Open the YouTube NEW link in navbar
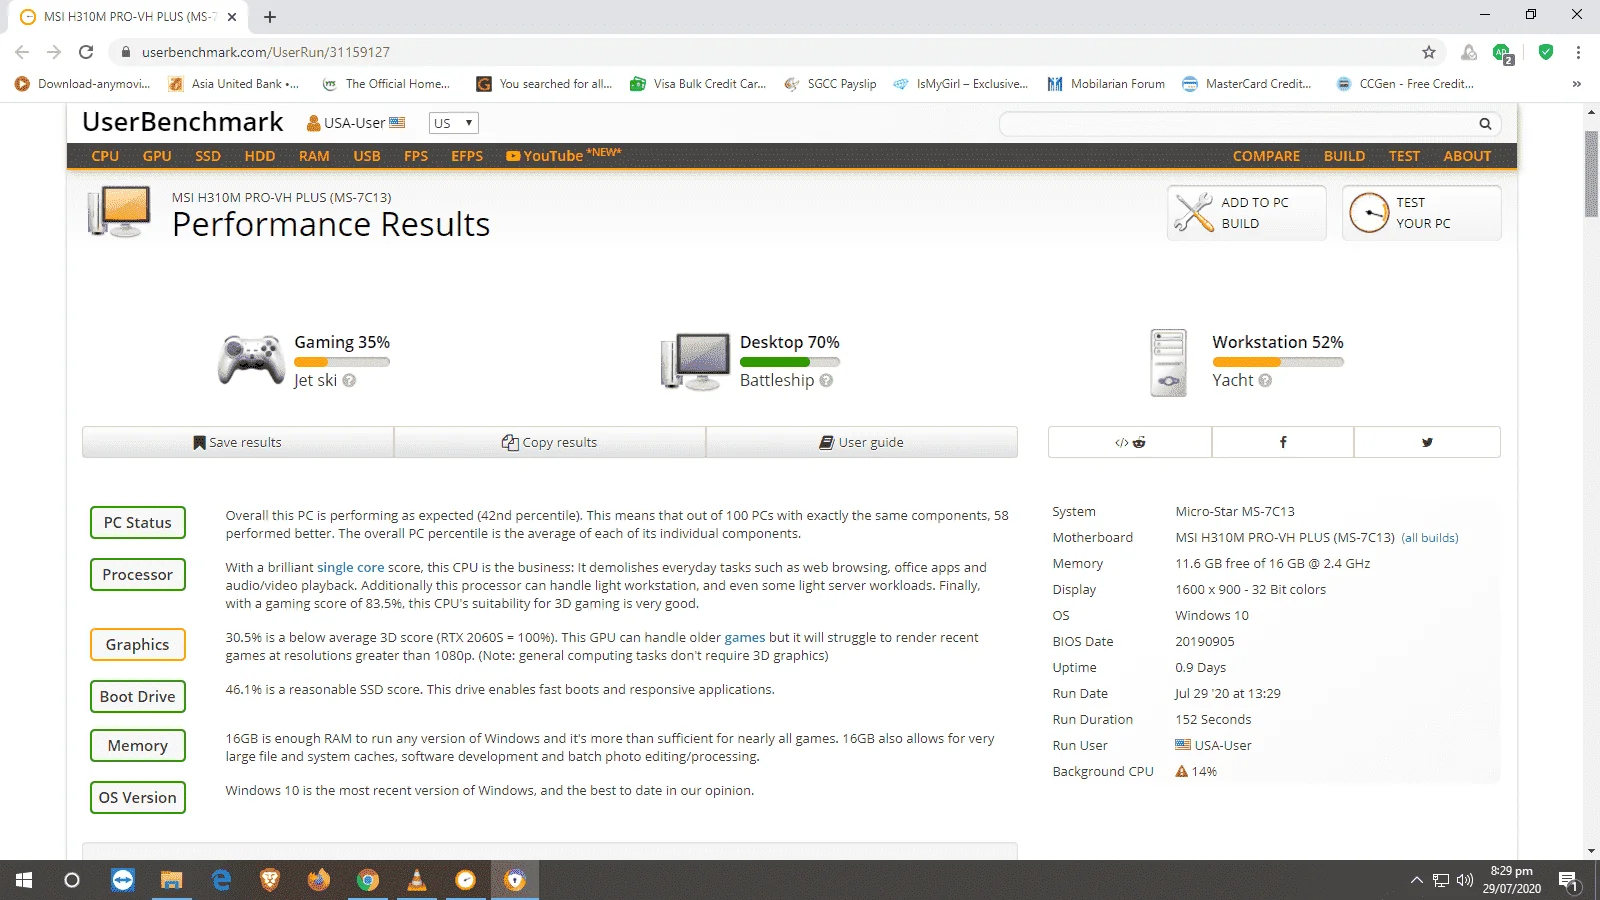 click(563, 155)
